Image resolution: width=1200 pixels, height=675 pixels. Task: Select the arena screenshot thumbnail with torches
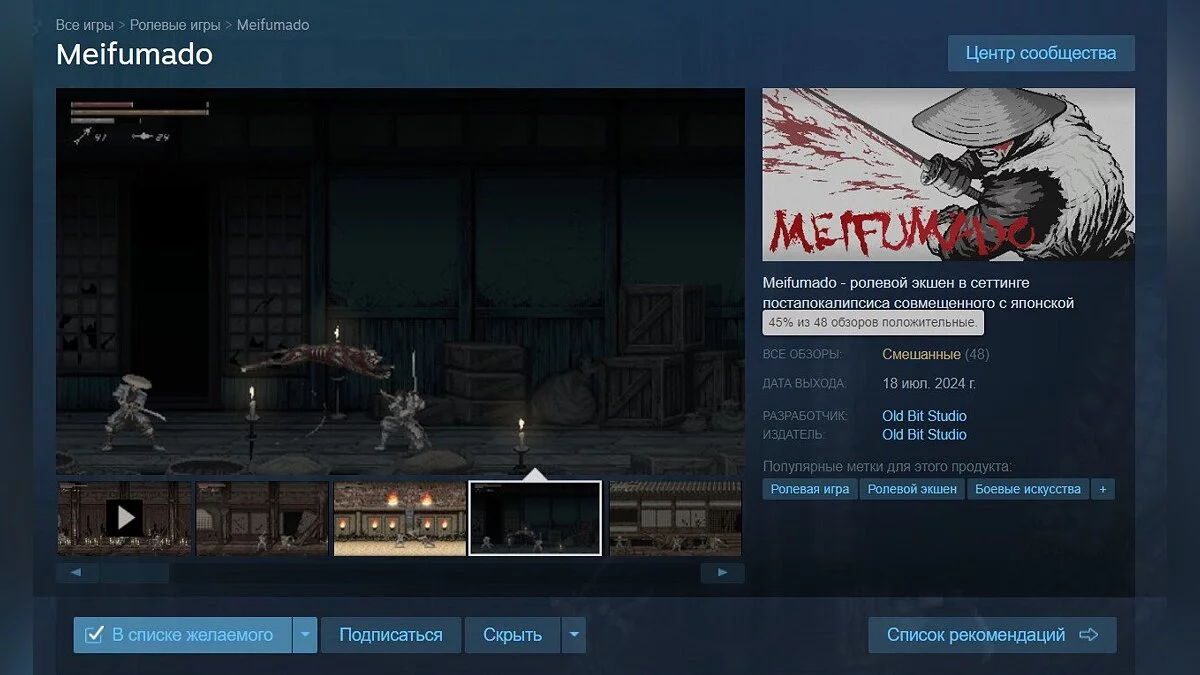tap(400, 518)
